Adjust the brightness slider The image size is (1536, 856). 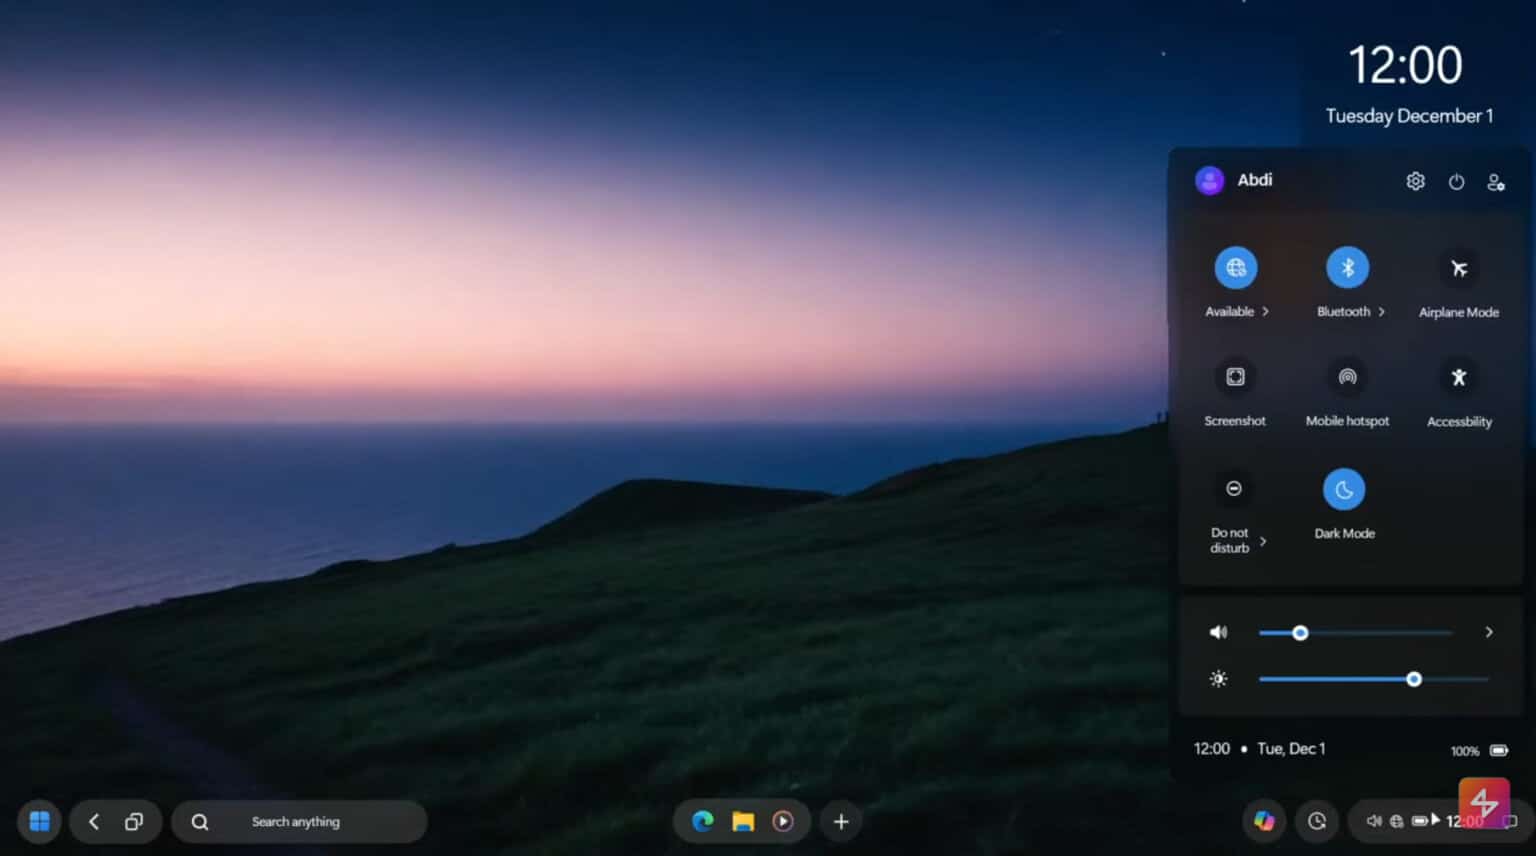(1414, 679)
